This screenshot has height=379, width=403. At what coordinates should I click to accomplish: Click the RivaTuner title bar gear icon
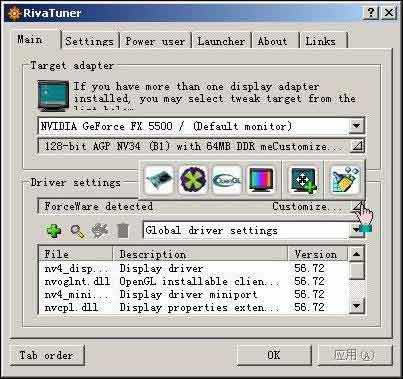(x=14, y=13)
